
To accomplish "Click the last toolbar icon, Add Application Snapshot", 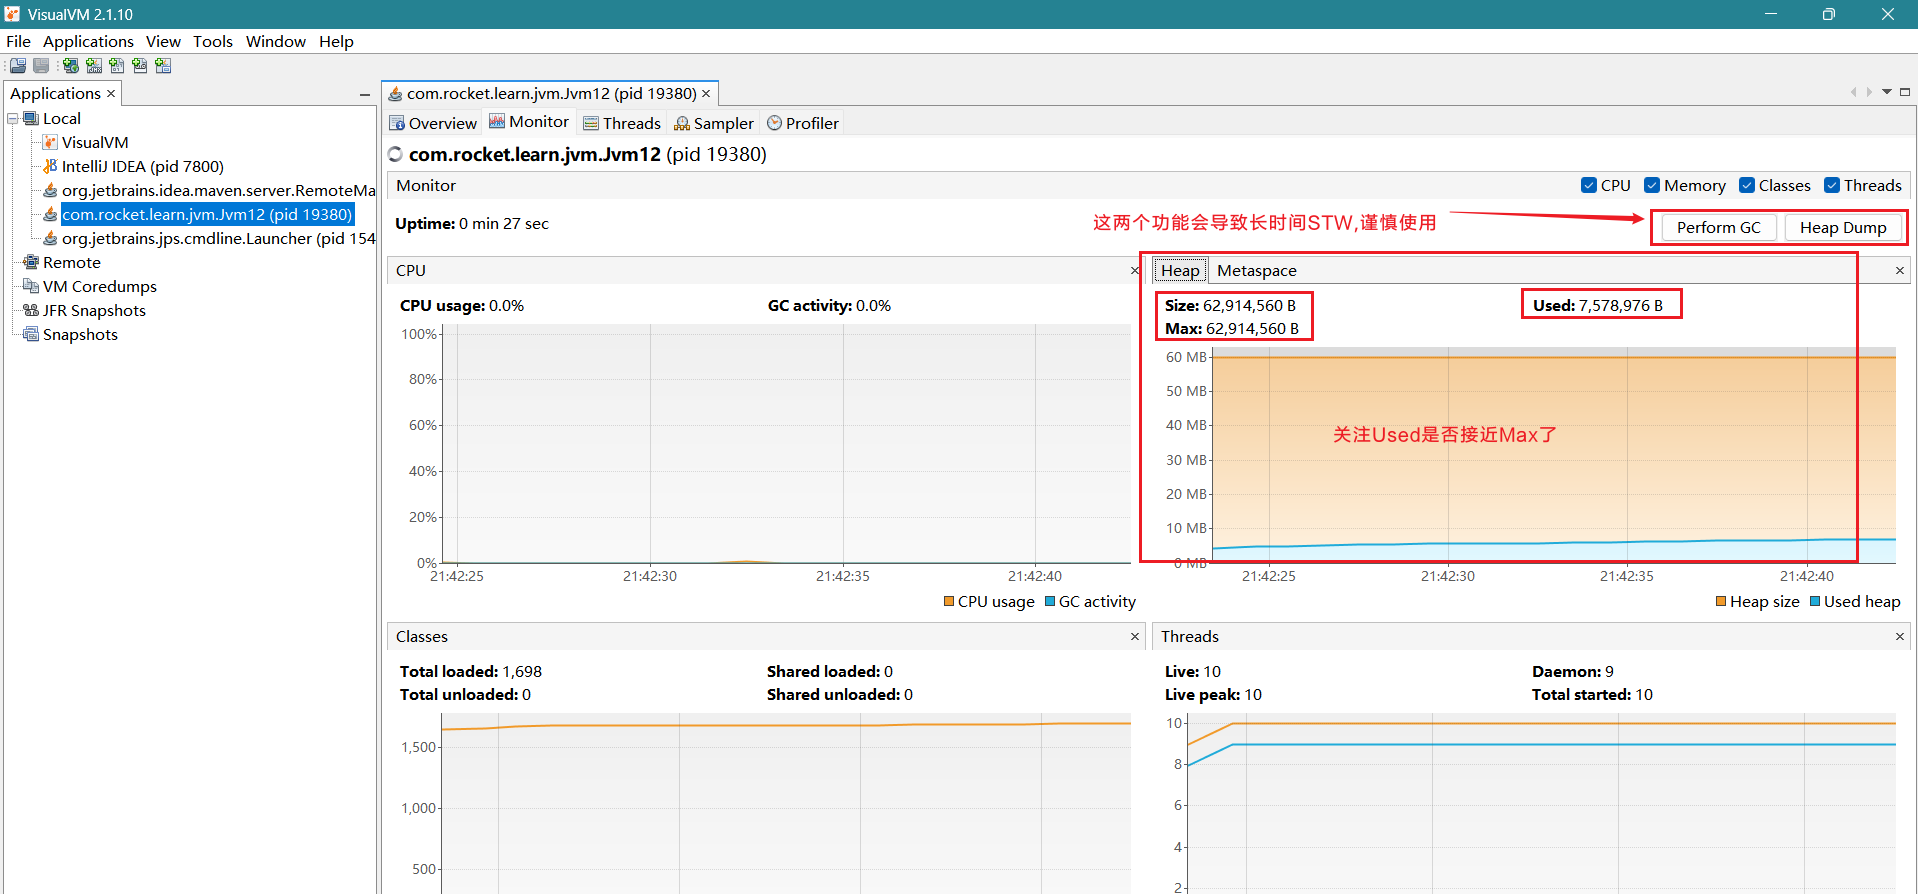I will point(163,66).
